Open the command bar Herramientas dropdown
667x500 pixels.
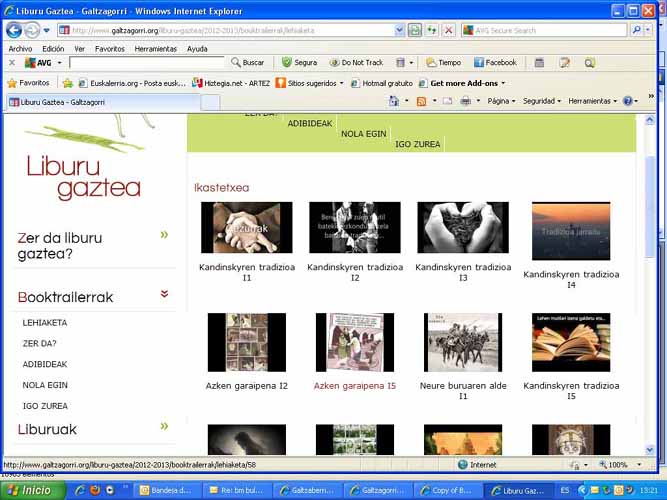(592, 101)
